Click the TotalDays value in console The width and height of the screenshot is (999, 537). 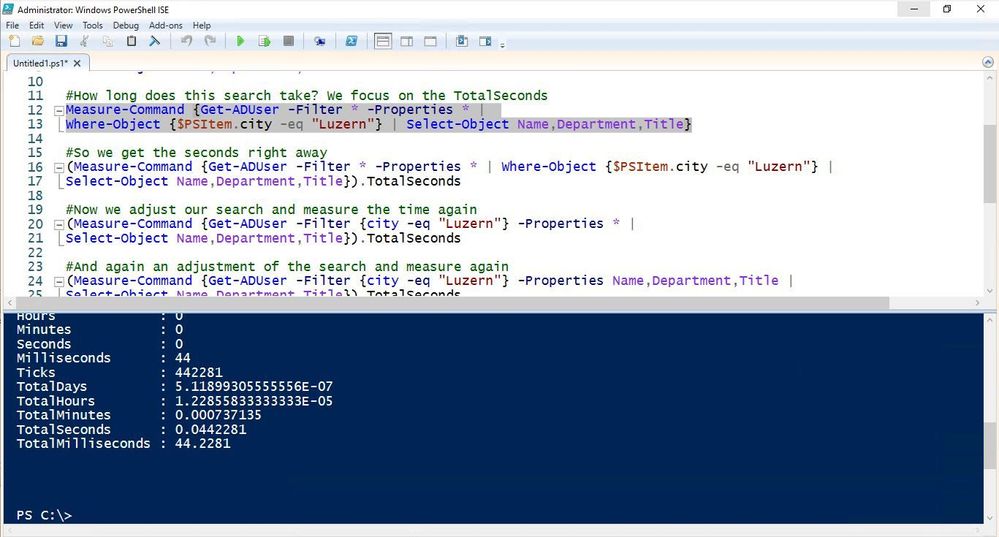pyautogui.click(x=254, y=386)
